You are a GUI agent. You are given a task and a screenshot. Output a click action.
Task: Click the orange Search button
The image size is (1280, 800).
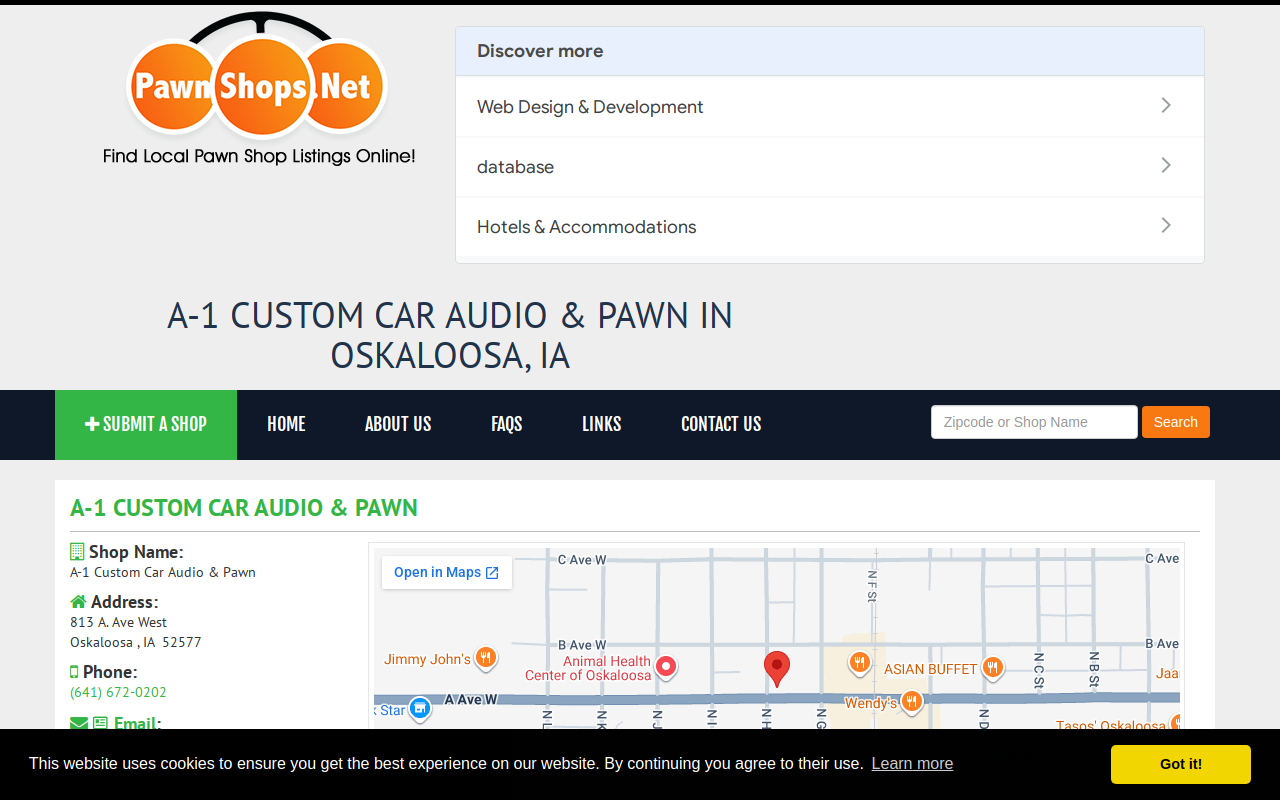[x=1176, y=422]
